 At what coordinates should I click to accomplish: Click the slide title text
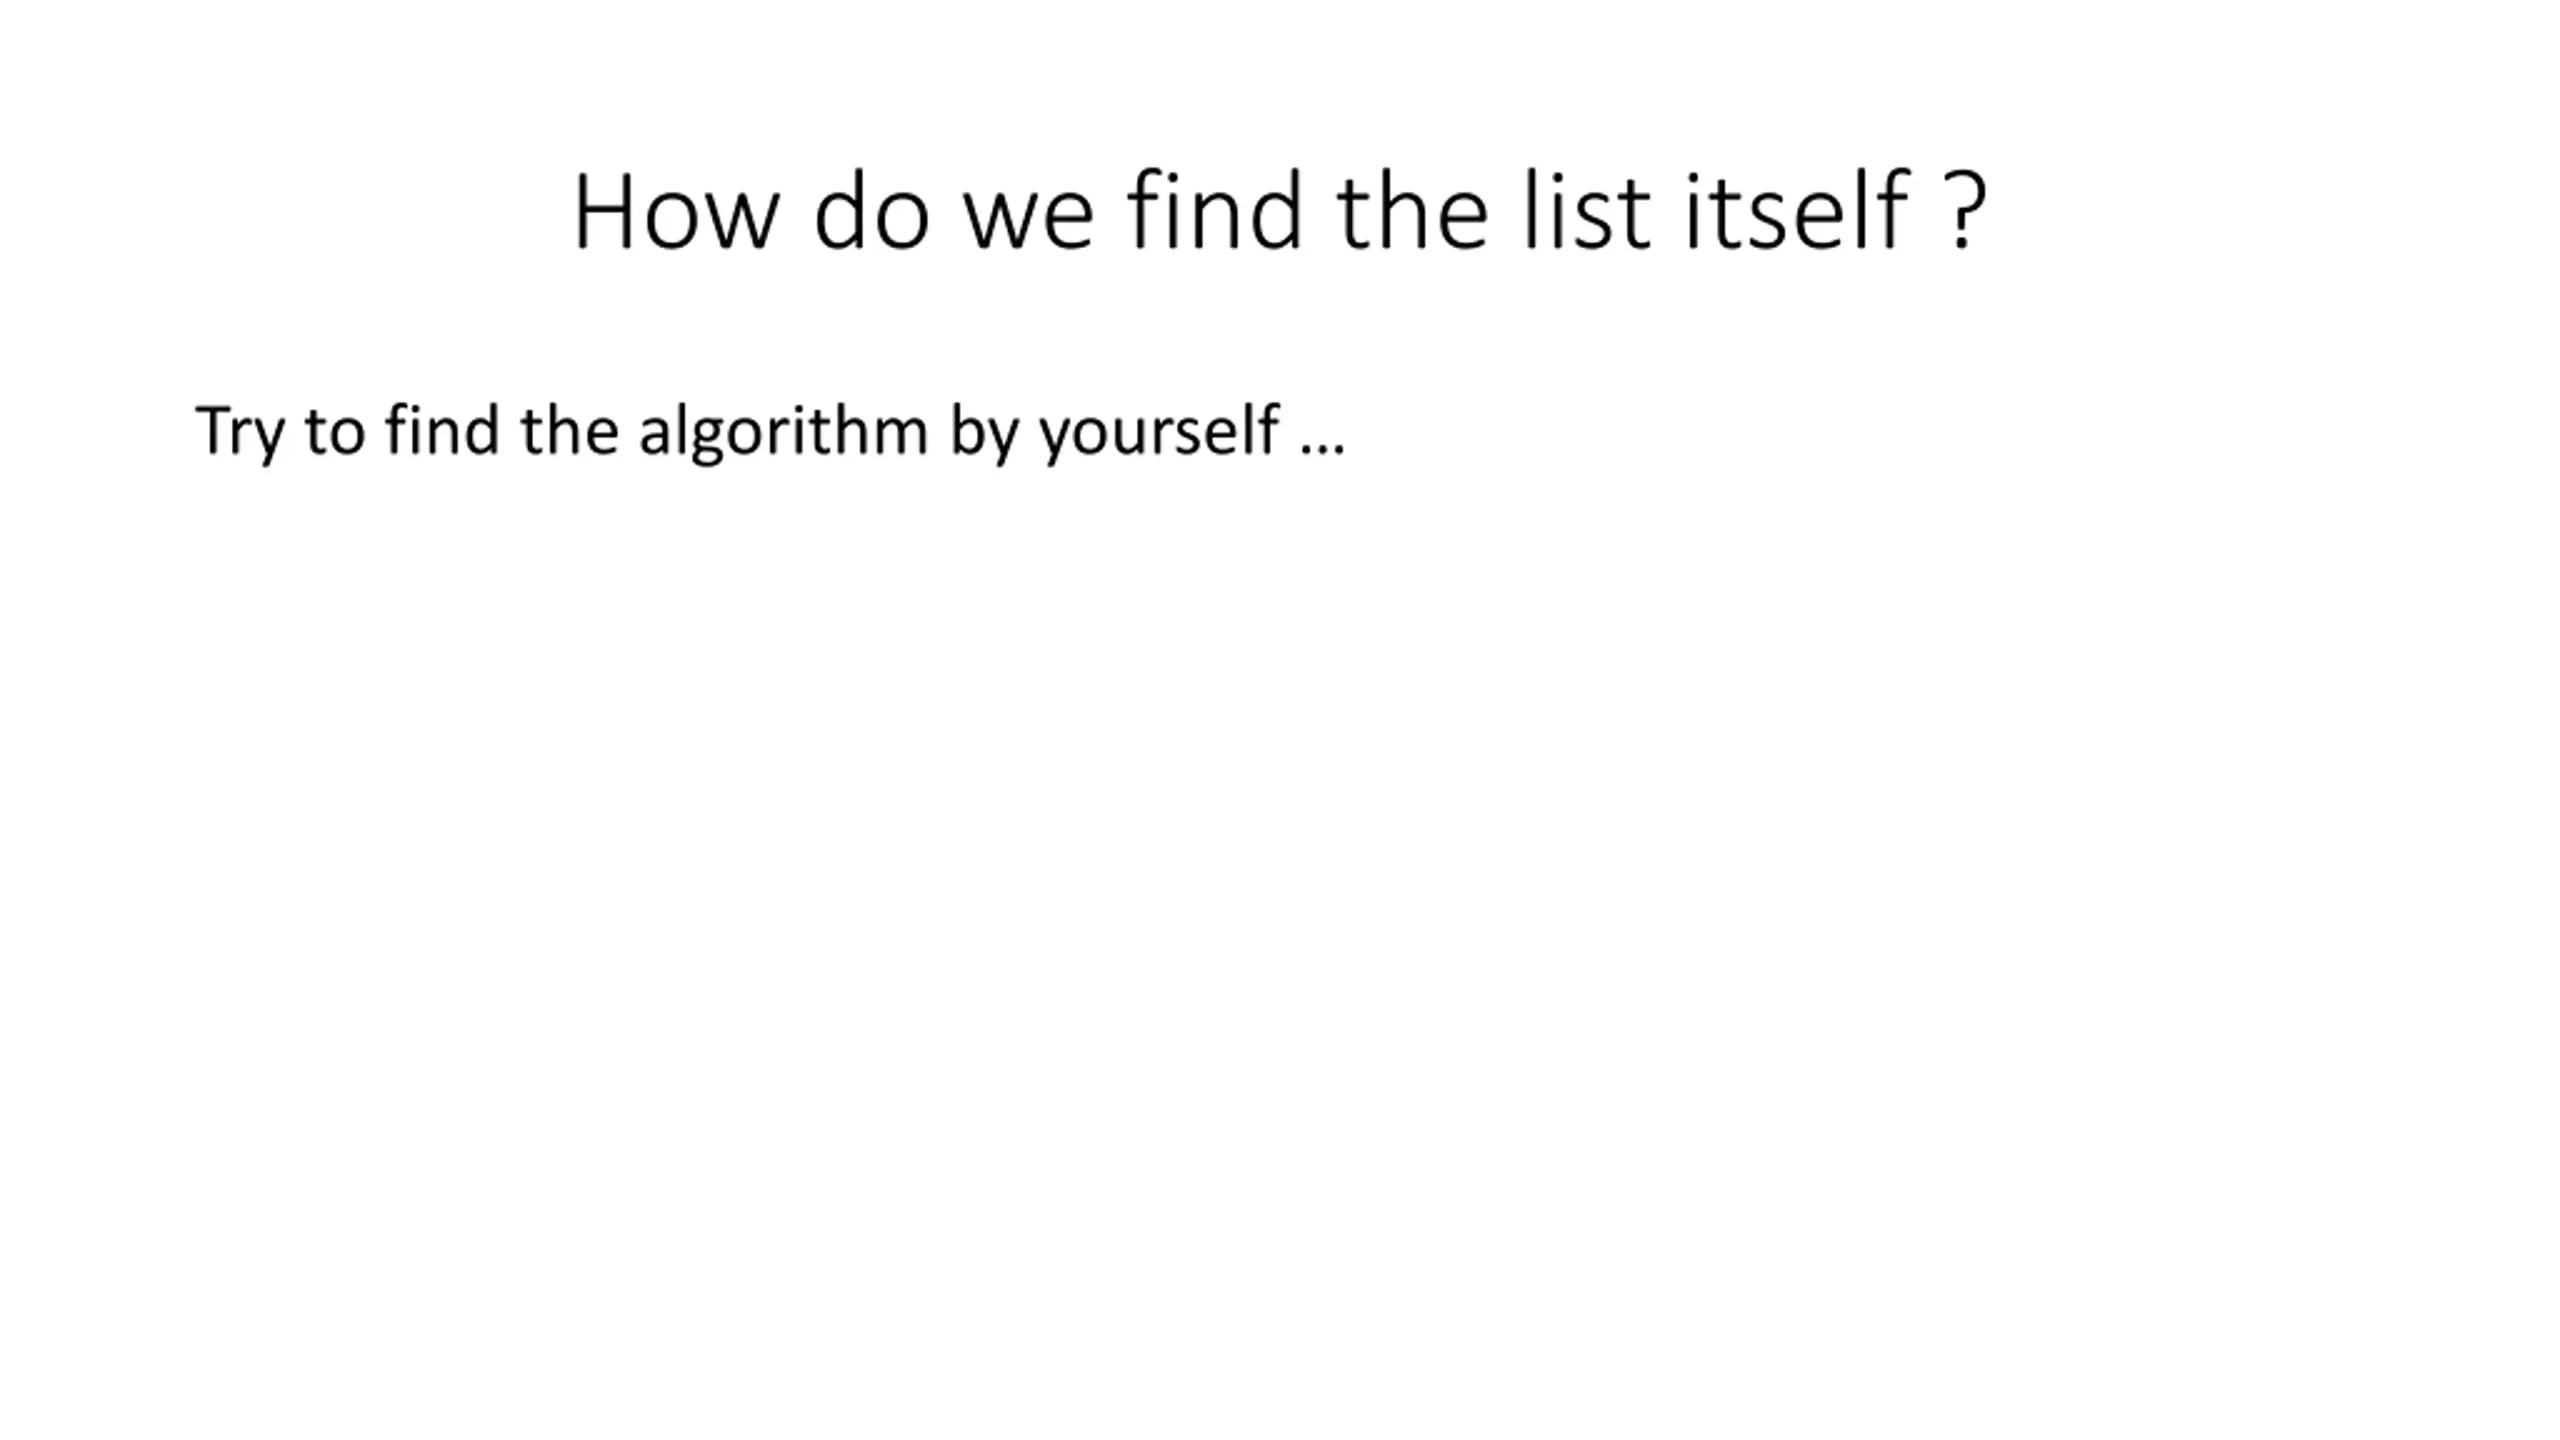pos(1279,212)
